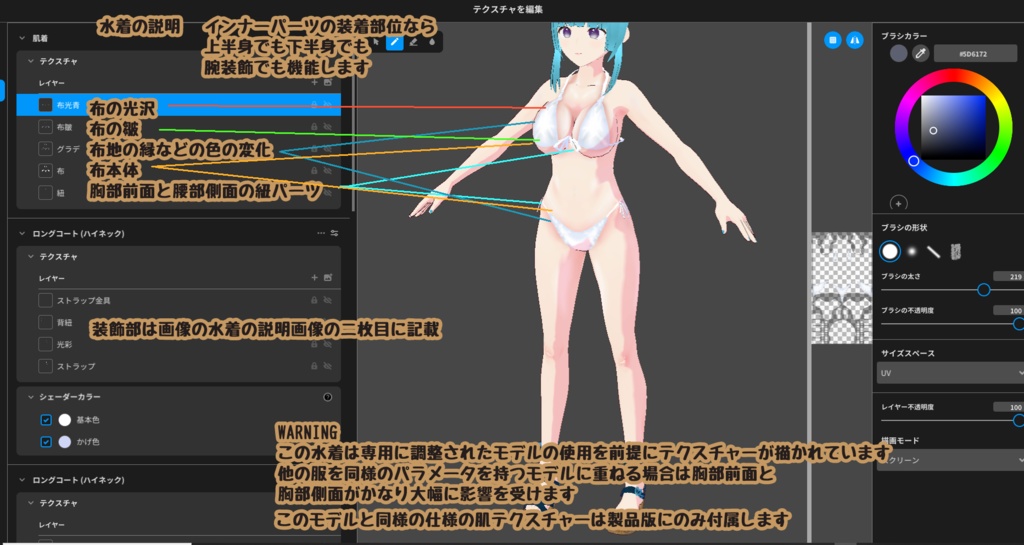Open the サイズスペース UV dropdown
Image resolution: width=1024 pixels, height=545 pixels.
click(x=950, y=373)
